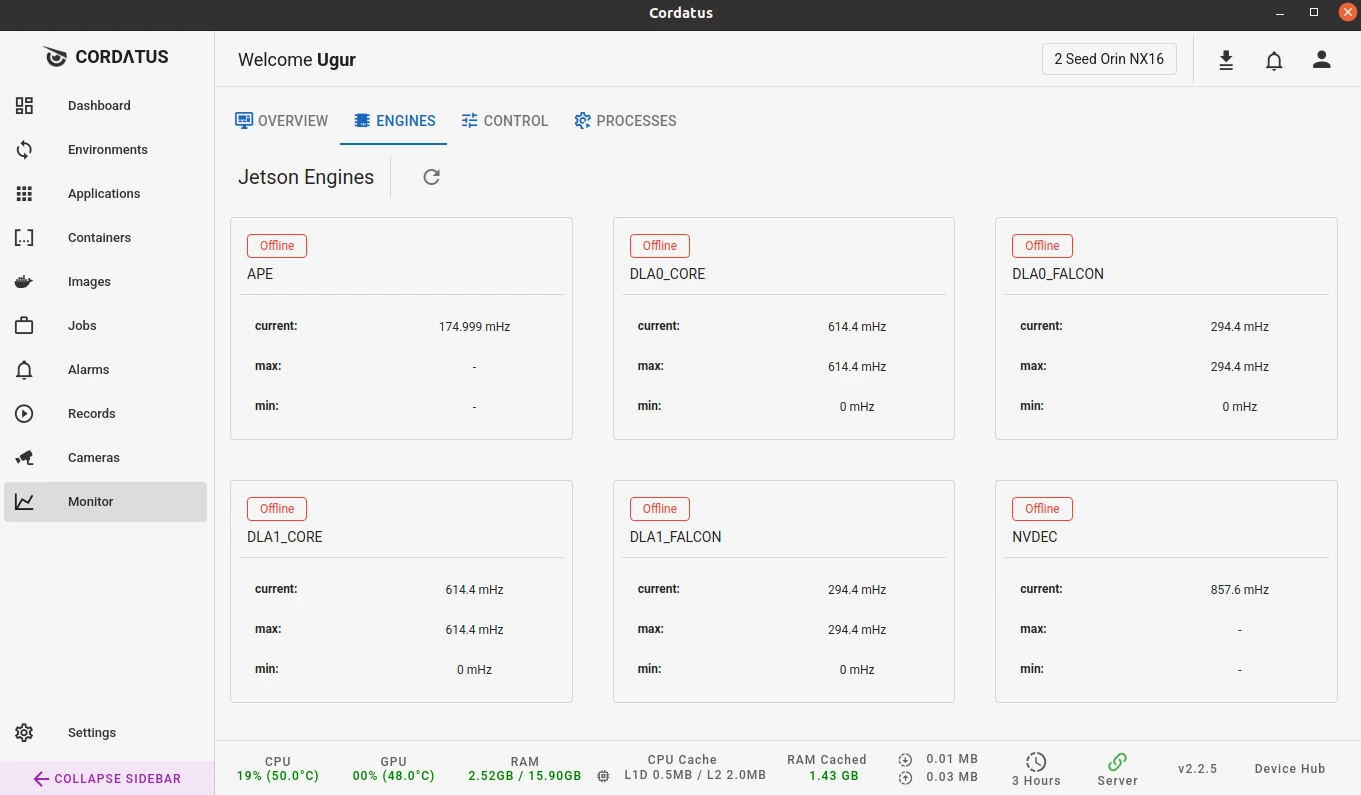Click the Cordatus logo
The height and width of the screenshot is (795, 1361).
click(x=106, y=57)
